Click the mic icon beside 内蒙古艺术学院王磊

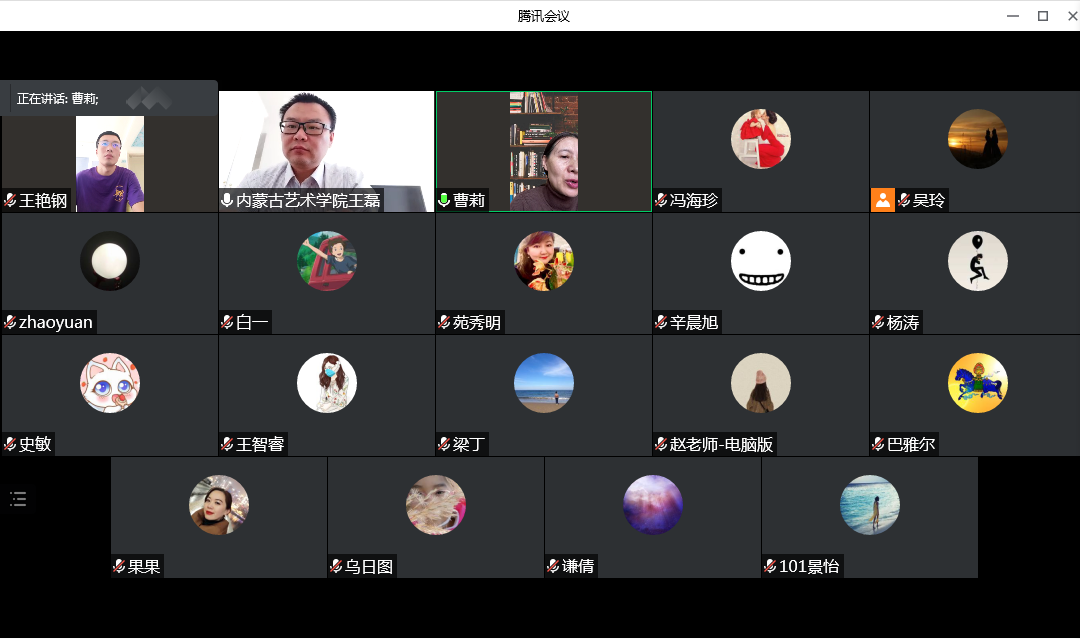tap(225, 200)
